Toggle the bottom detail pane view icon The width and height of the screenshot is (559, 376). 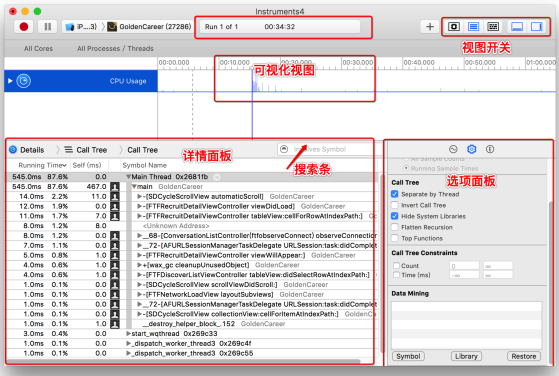(x=517, y=27)
